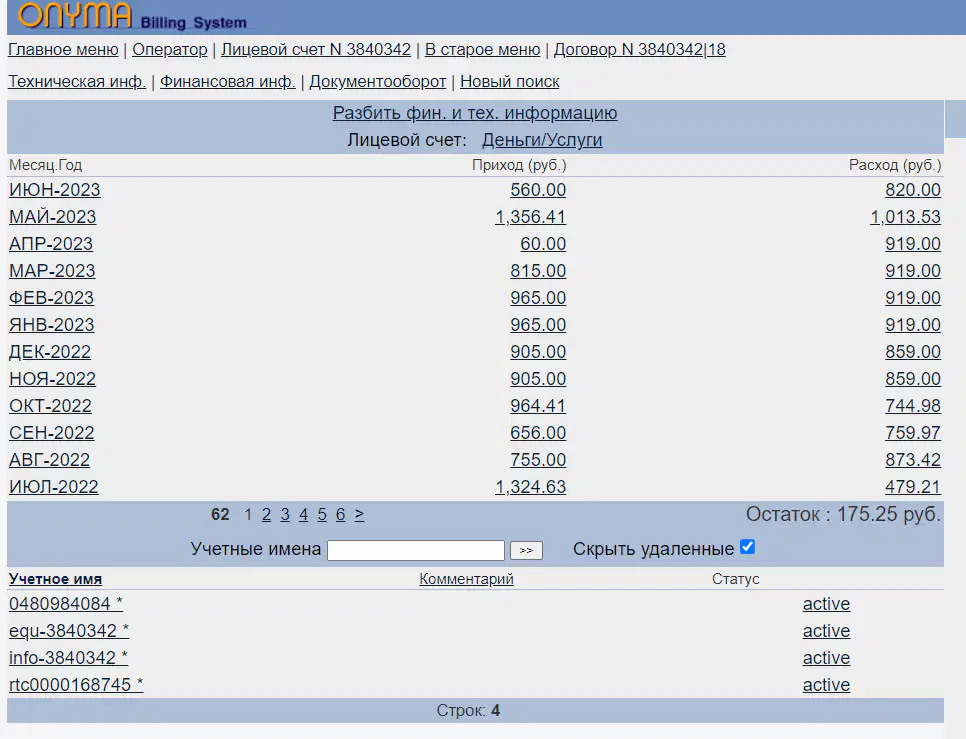Click the next page arrow >
The width and height of the screenshot is (966, 739).
pos(359,514)
